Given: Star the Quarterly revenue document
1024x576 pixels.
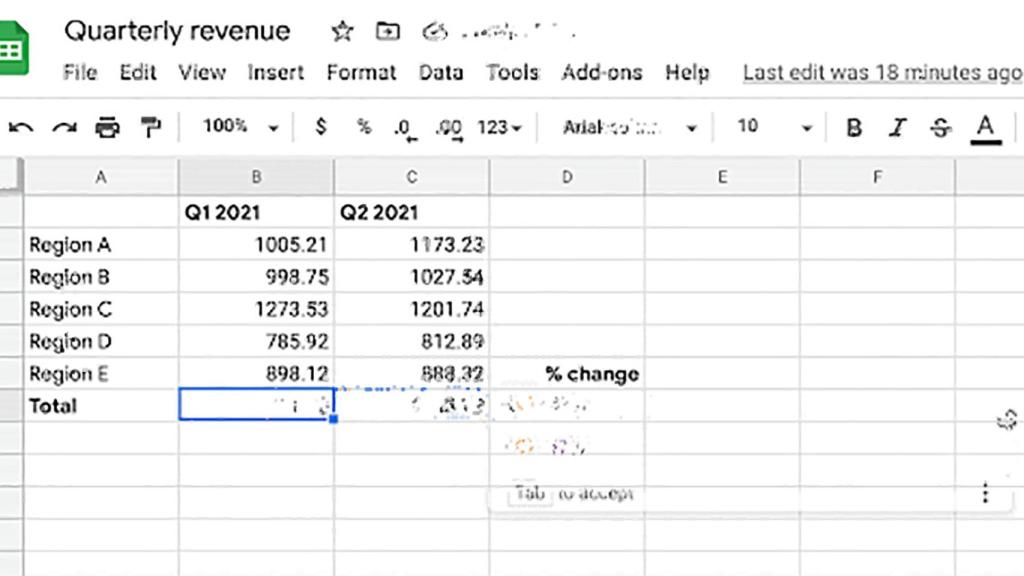Looking at the screenshot, I should point(342,32).
